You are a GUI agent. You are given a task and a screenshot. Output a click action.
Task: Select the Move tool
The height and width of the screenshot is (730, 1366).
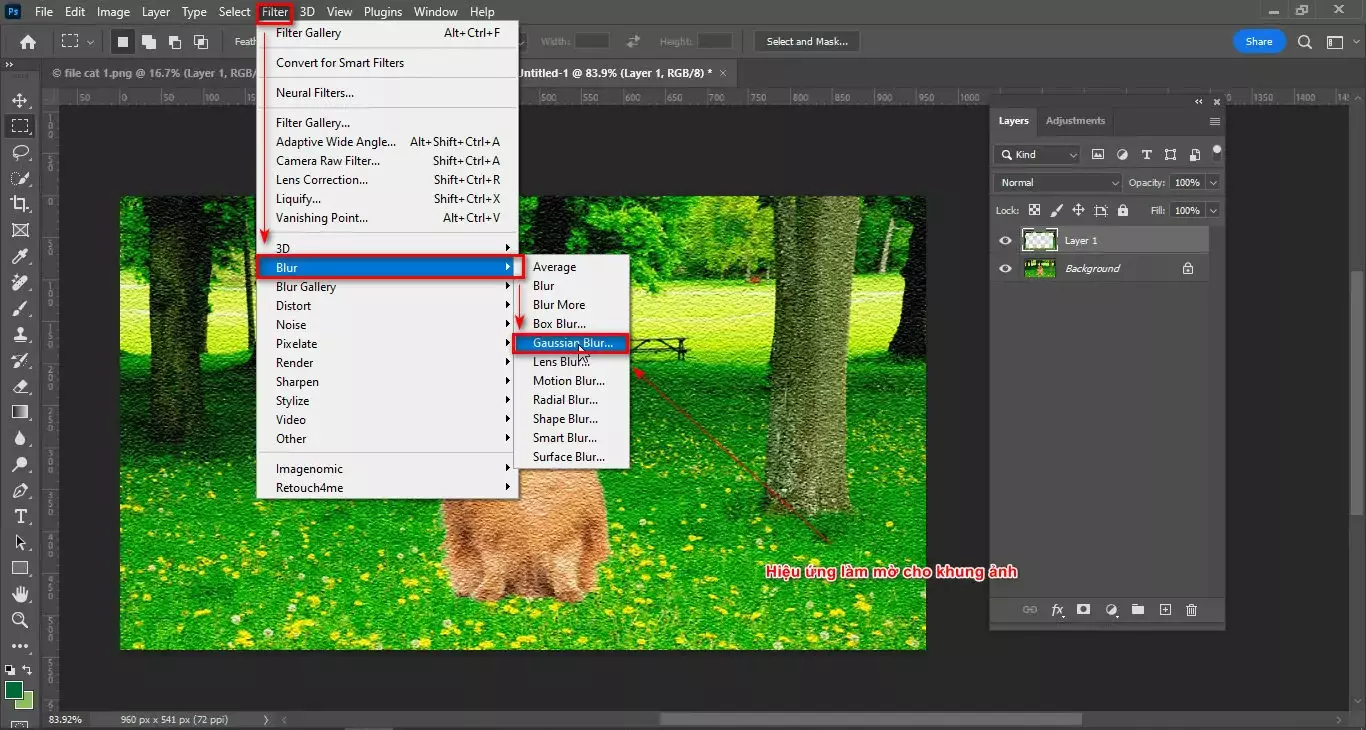20,100
